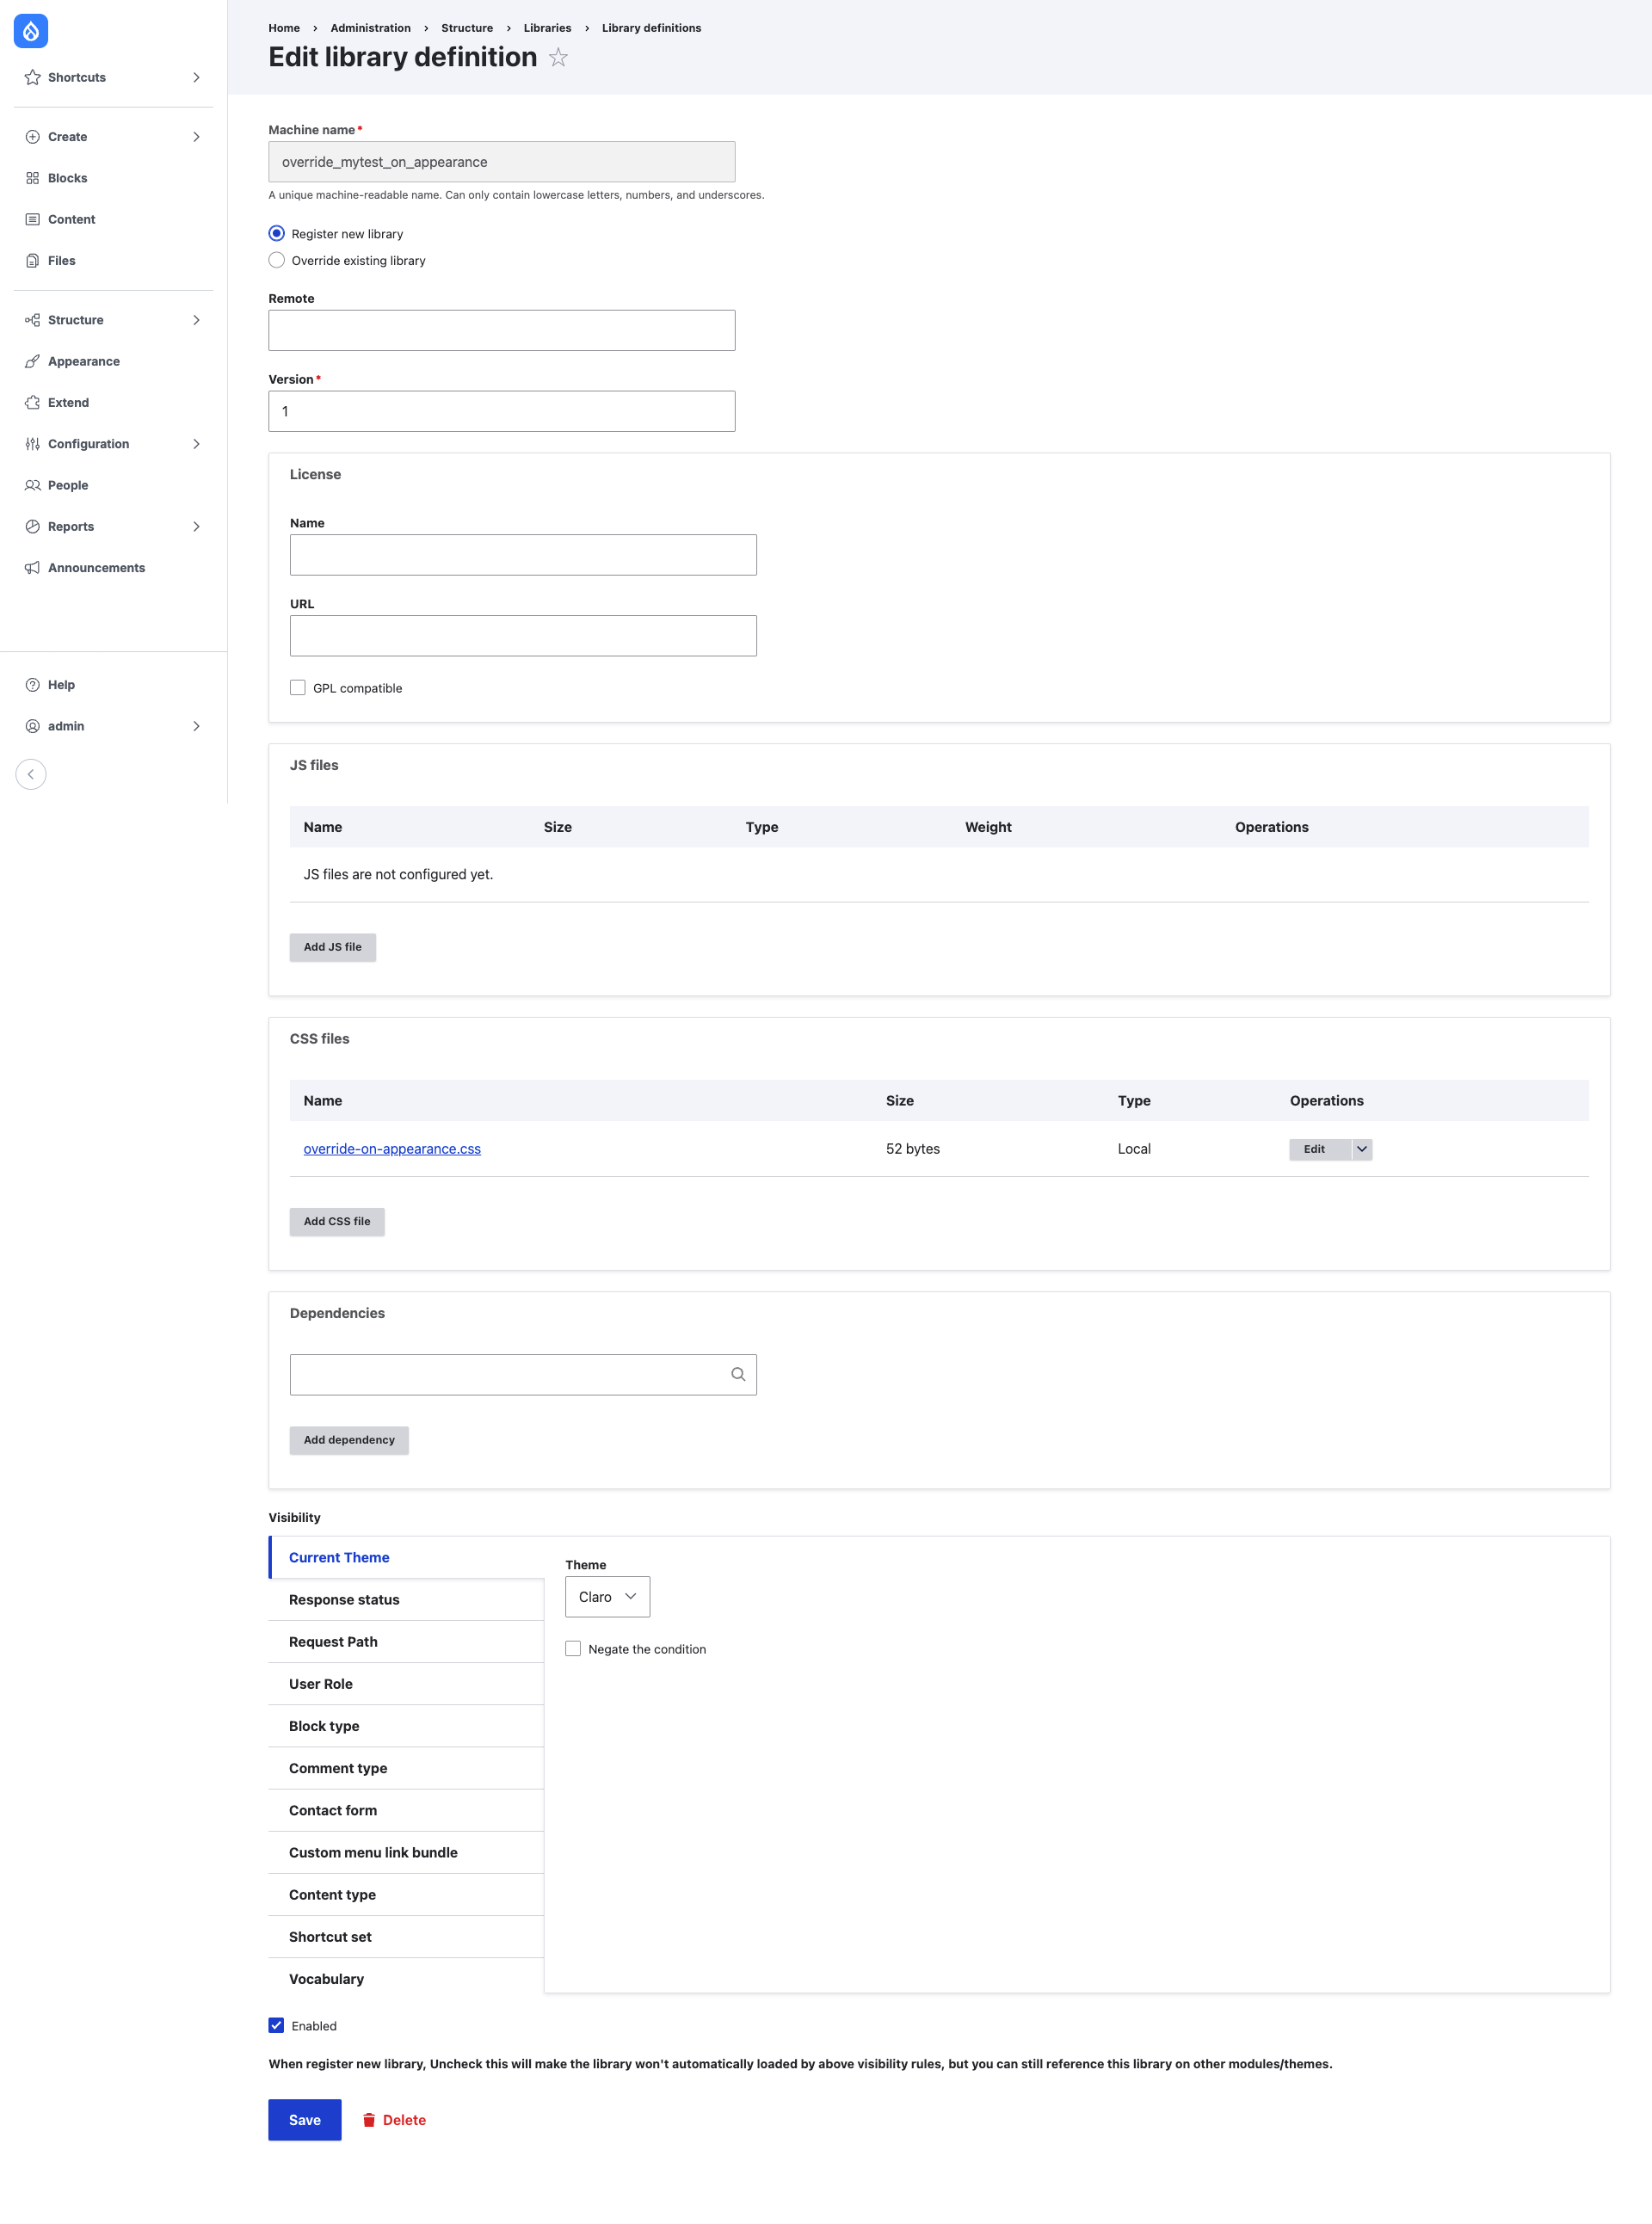Switch to the User Role visibility tab
This screenshot has height=2224, width=1652.
(321, 1683)
